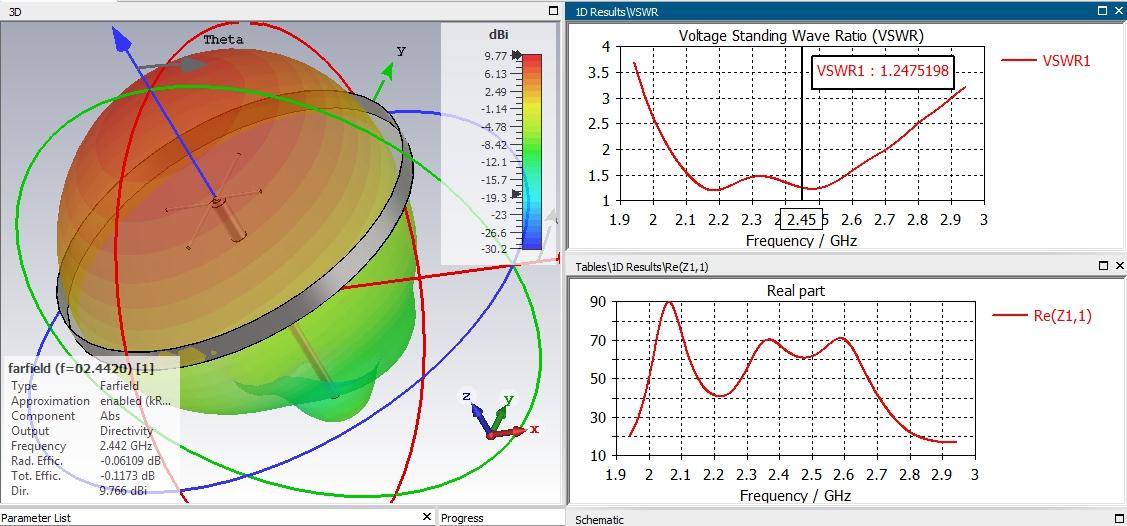Screen dimensions: 1127x526
Task: Click the 9.766 dBi directivity value
Action: [123, 492]
